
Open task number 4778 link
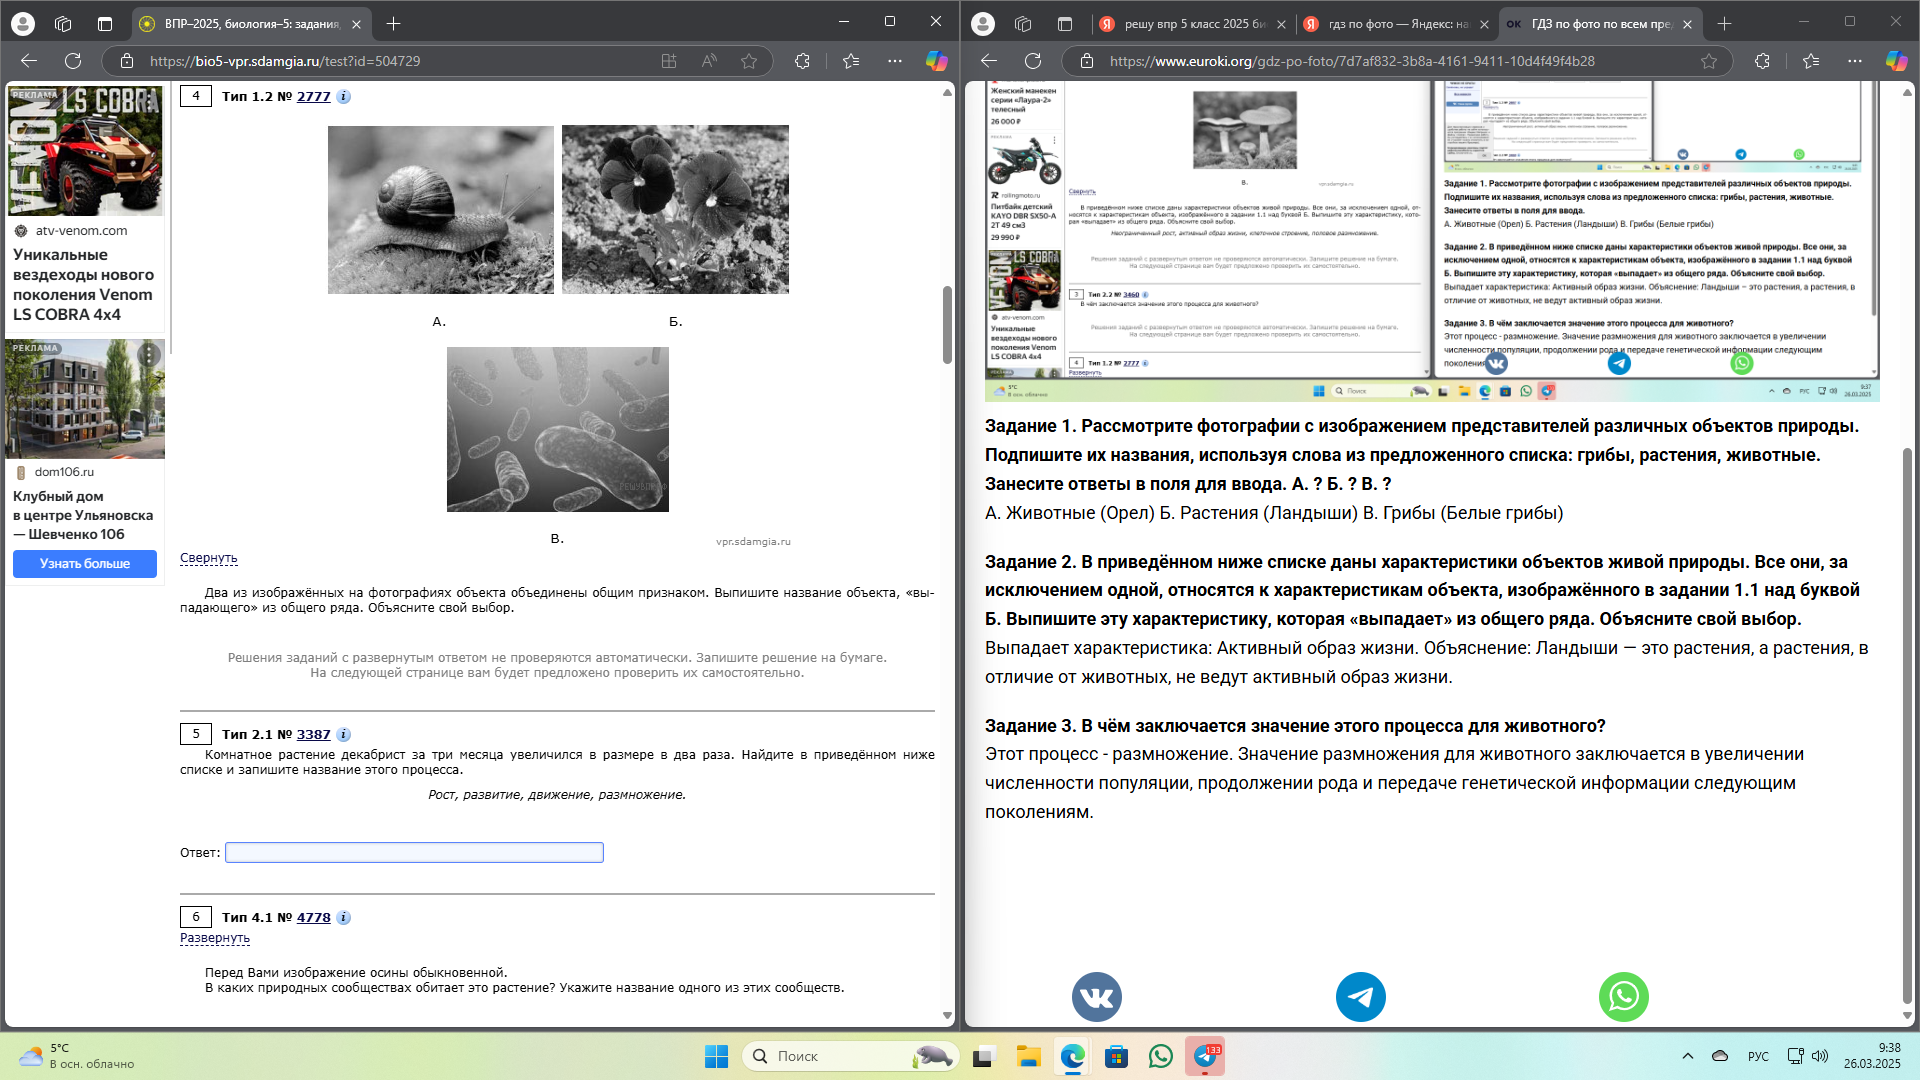click(x=313, y=918)
